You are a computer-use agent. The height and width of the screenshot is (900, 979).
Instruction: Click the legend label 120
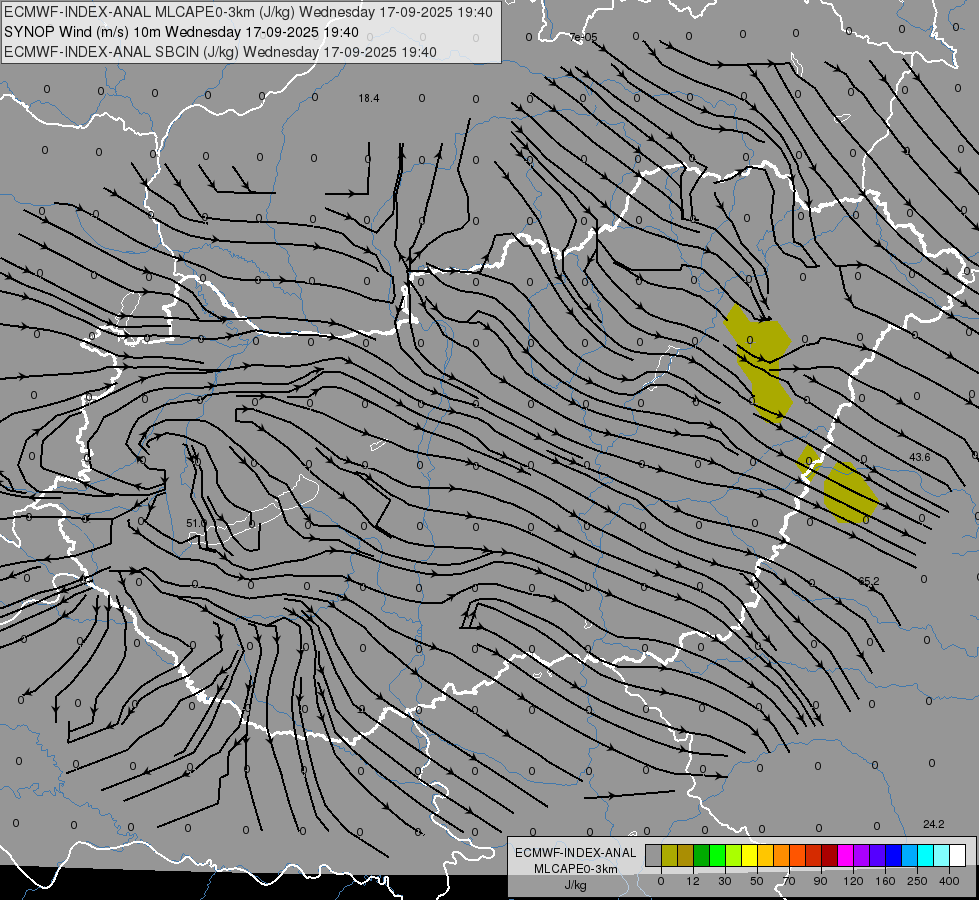(x=854, y=881)
